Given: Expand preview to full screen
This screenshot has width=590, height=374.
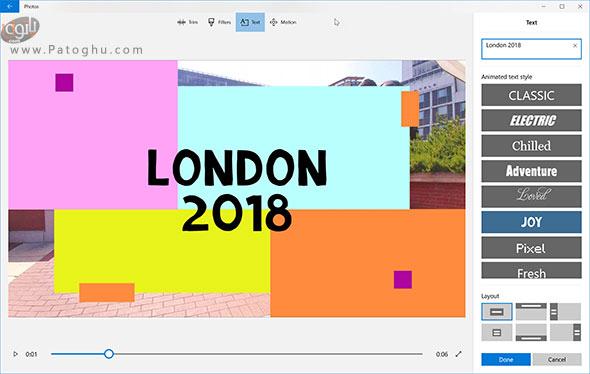Looking at the screenshot, I should [x=458, y=354].
